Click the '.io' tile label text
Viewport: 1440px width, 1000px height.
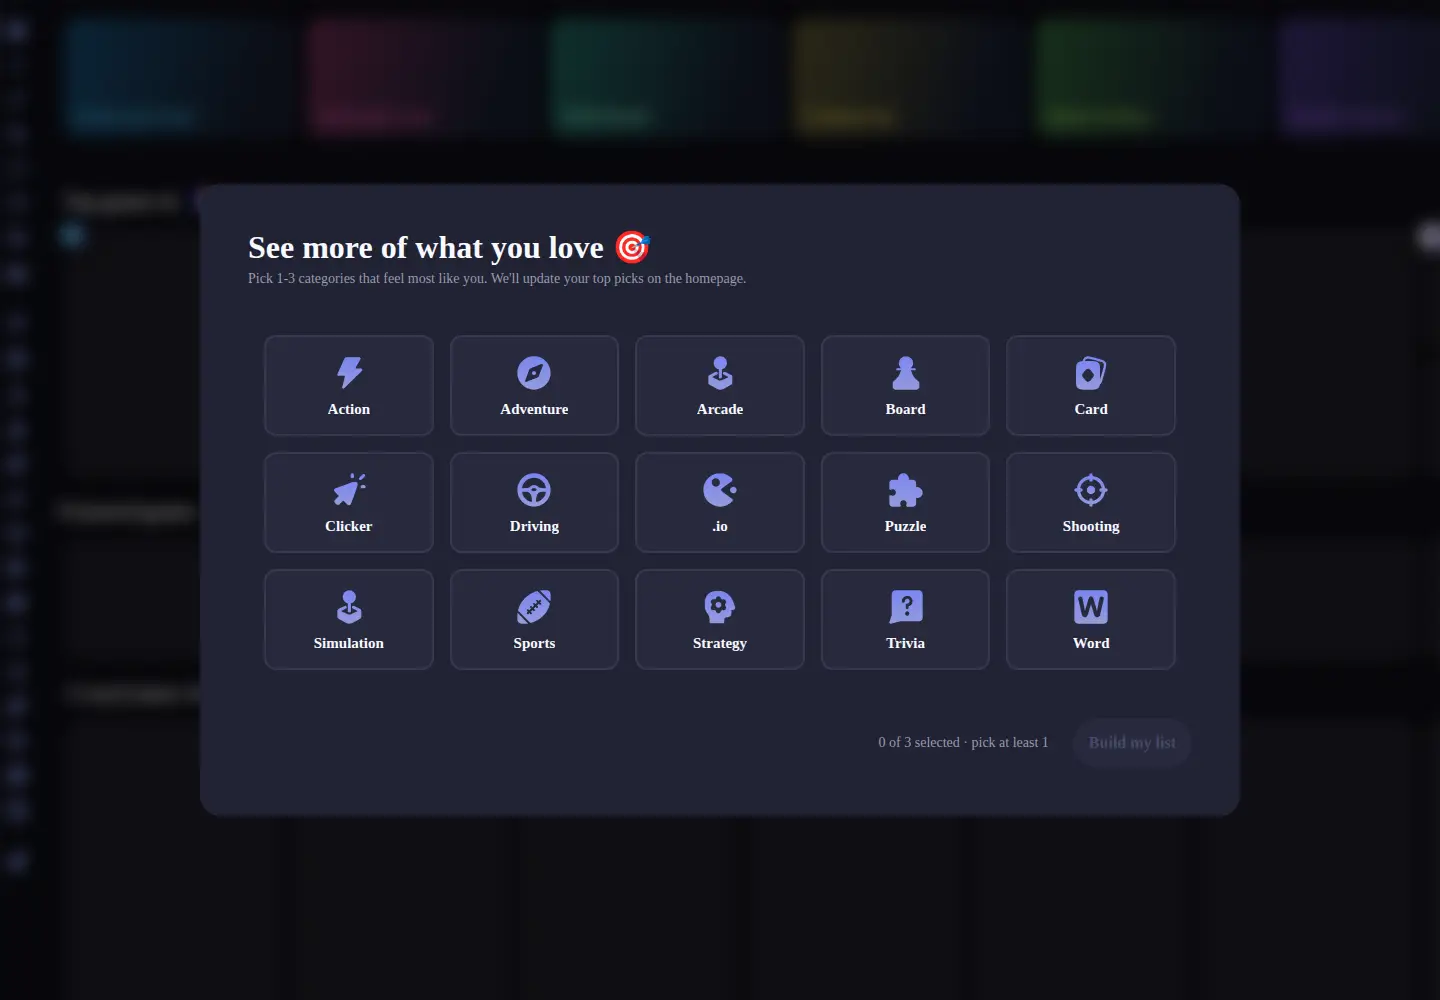click(720, 526)
